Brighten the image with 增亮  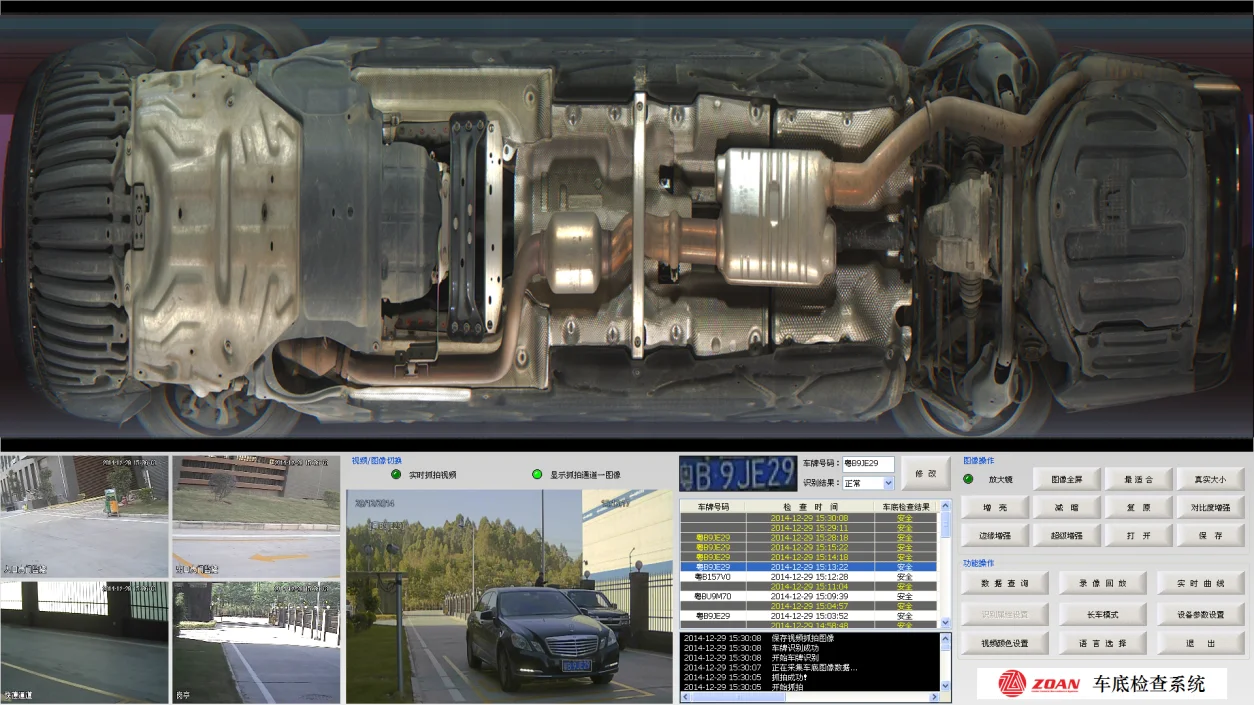tap(995, 507)
